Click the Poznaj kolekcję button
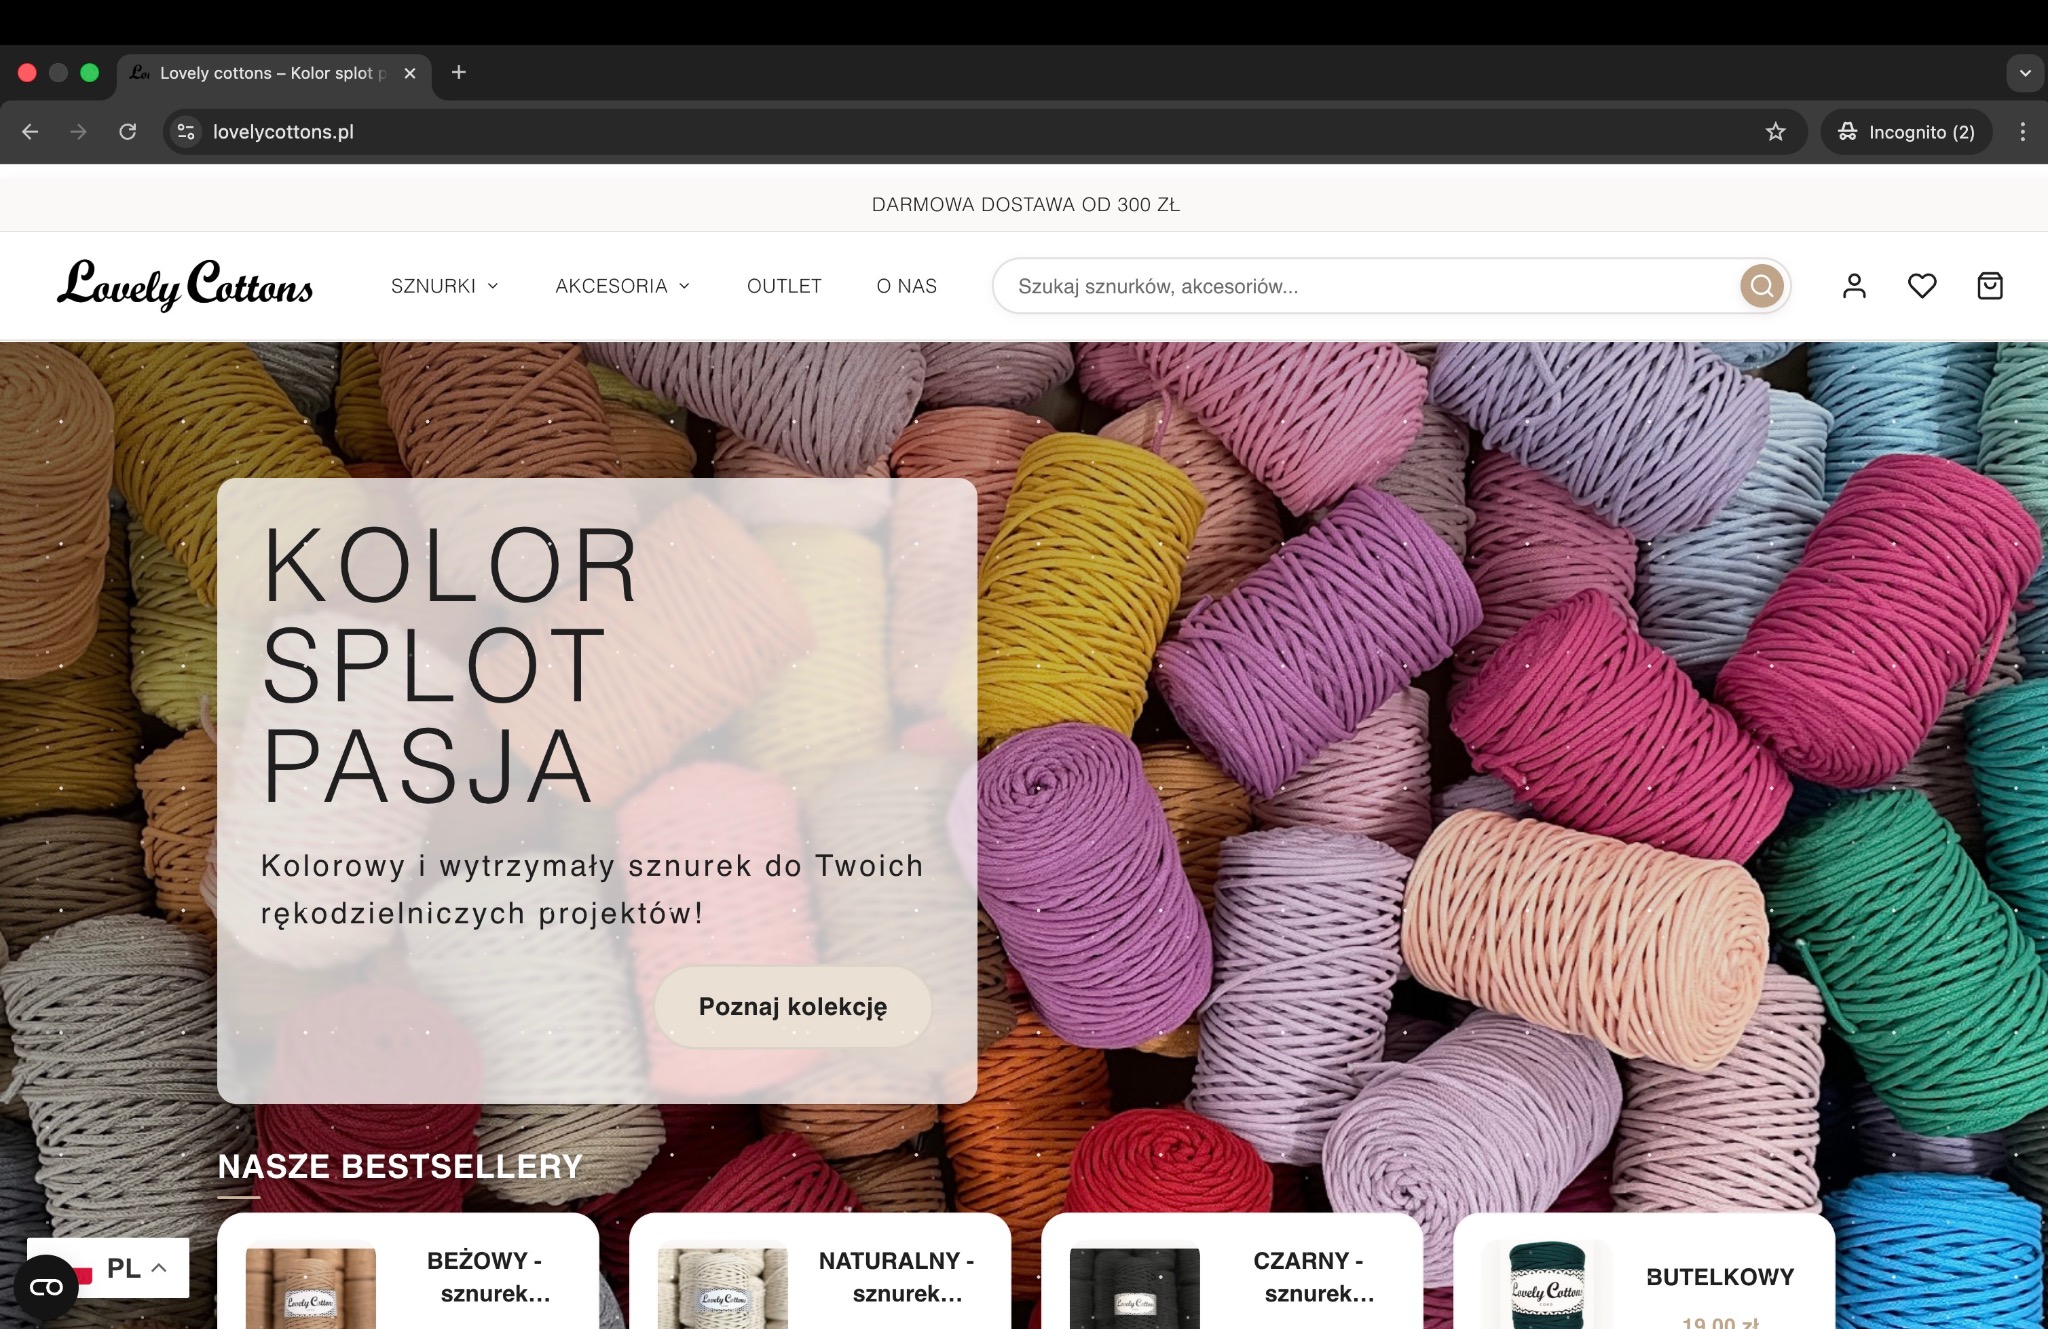 pos(792,1007)
